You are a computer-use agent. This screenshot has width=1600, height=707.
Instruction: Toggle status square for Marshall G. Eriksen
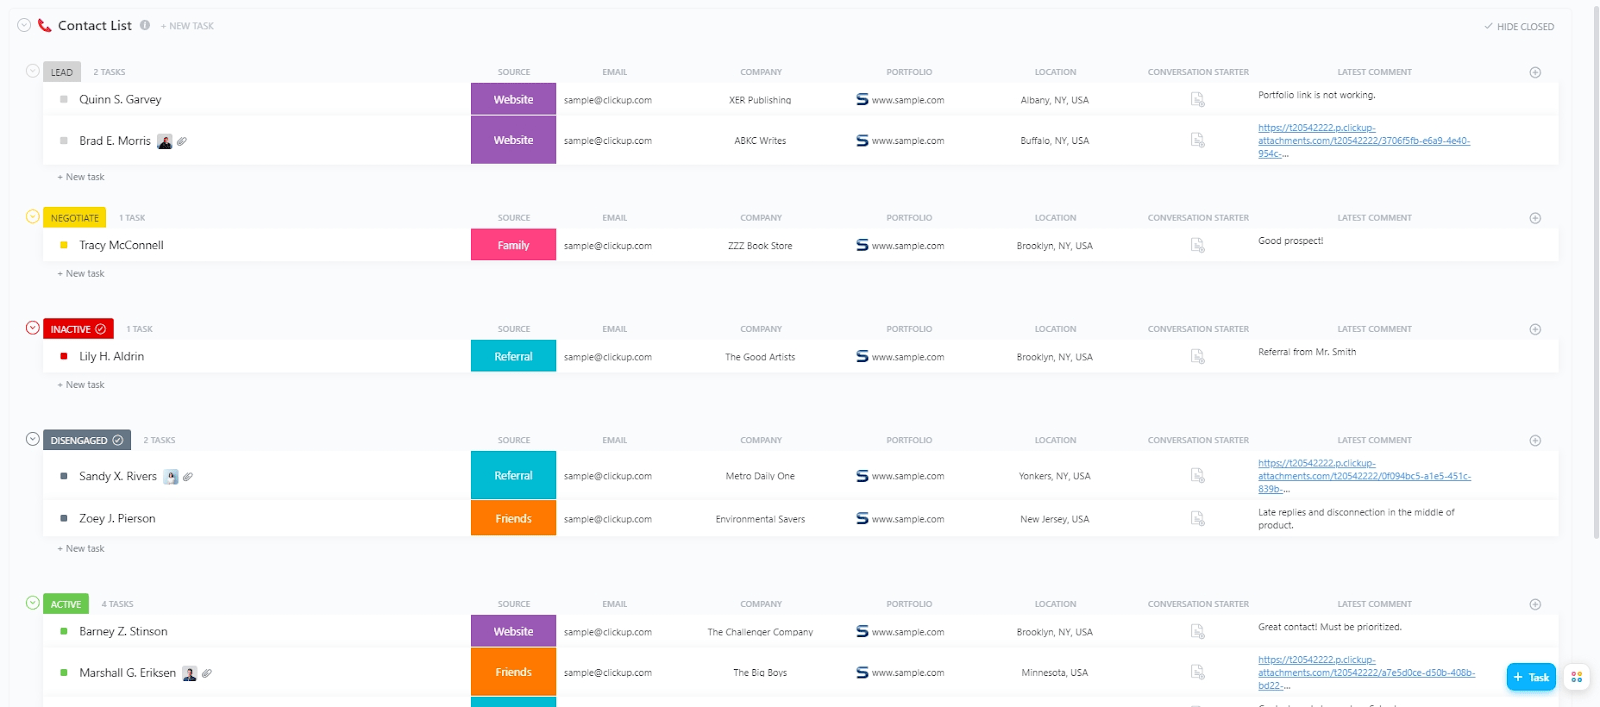pos(64,673)
